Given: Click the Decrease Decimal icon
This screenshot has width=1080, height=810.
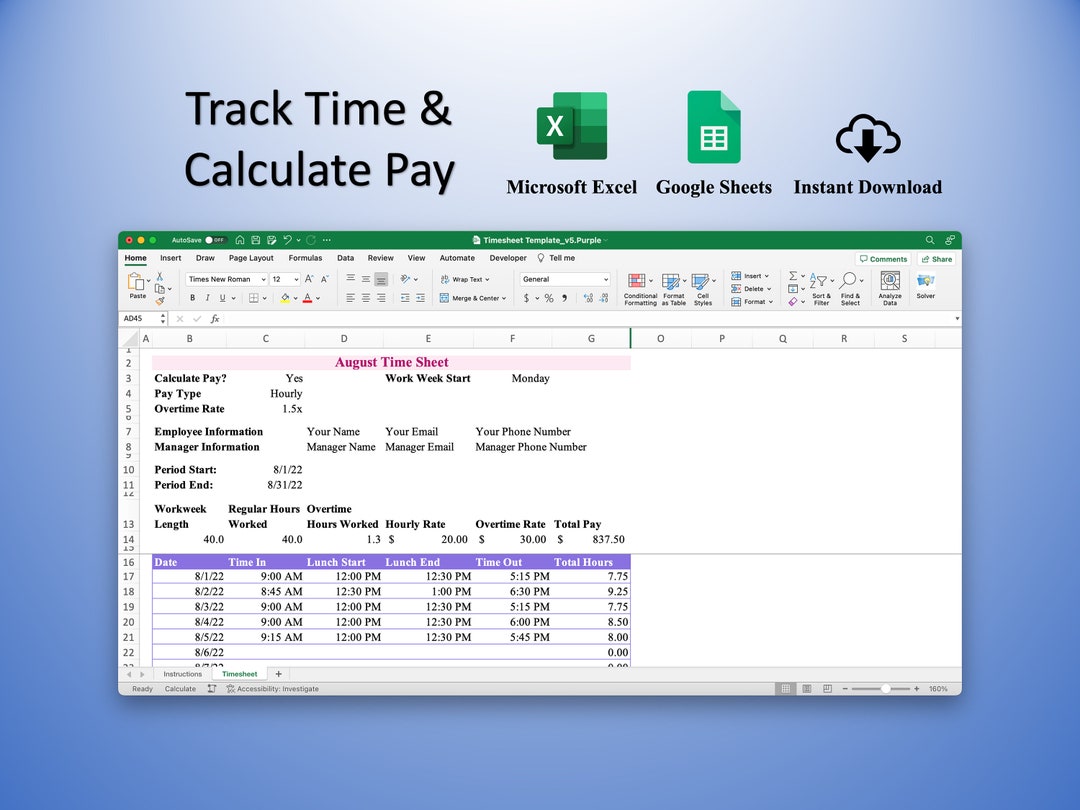Looking at the screenshot, I should point(603,298).
